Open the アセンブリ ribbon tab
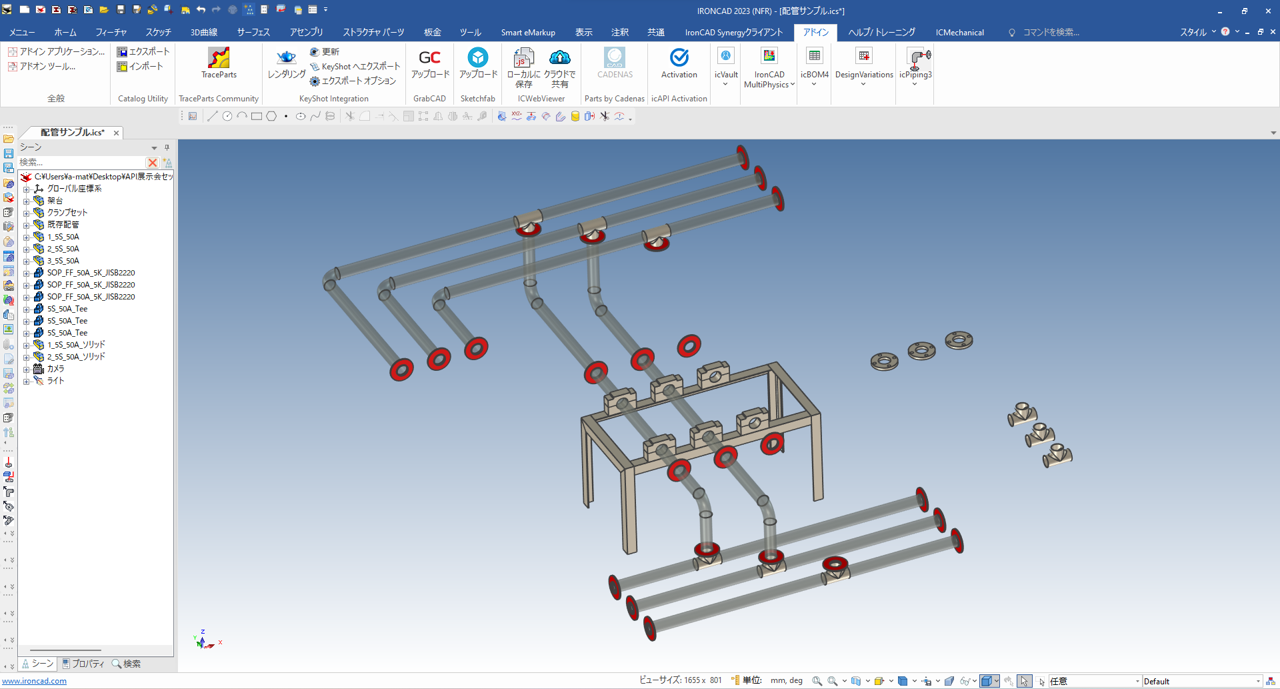The height and width of the screenshot is (689, 1280). coord(306,32)
